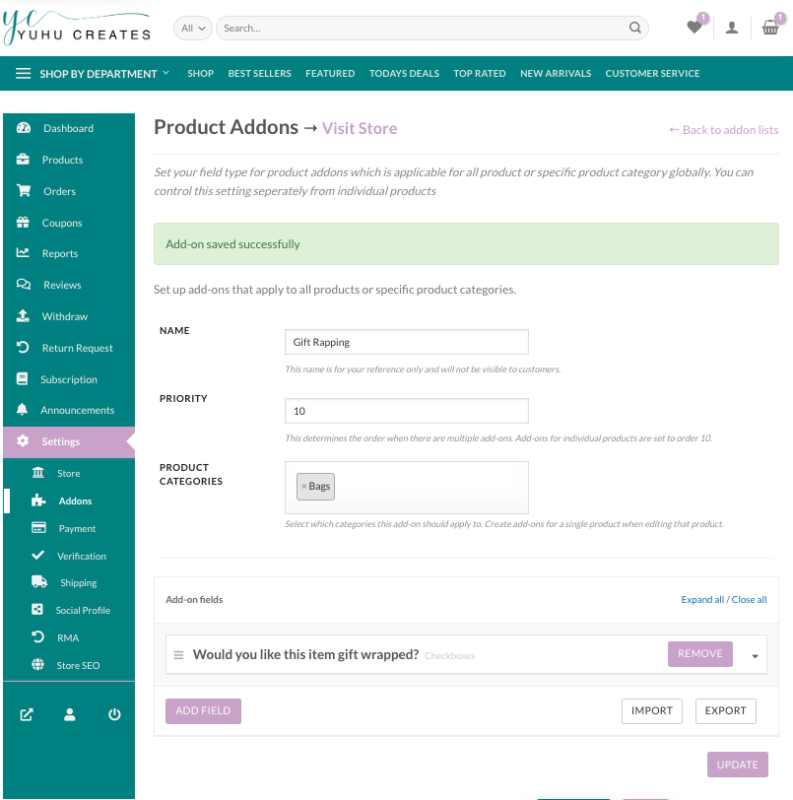The image size is (793, 800).
Task: Open the New Arrivals menu item
Action: coord(556,73)
